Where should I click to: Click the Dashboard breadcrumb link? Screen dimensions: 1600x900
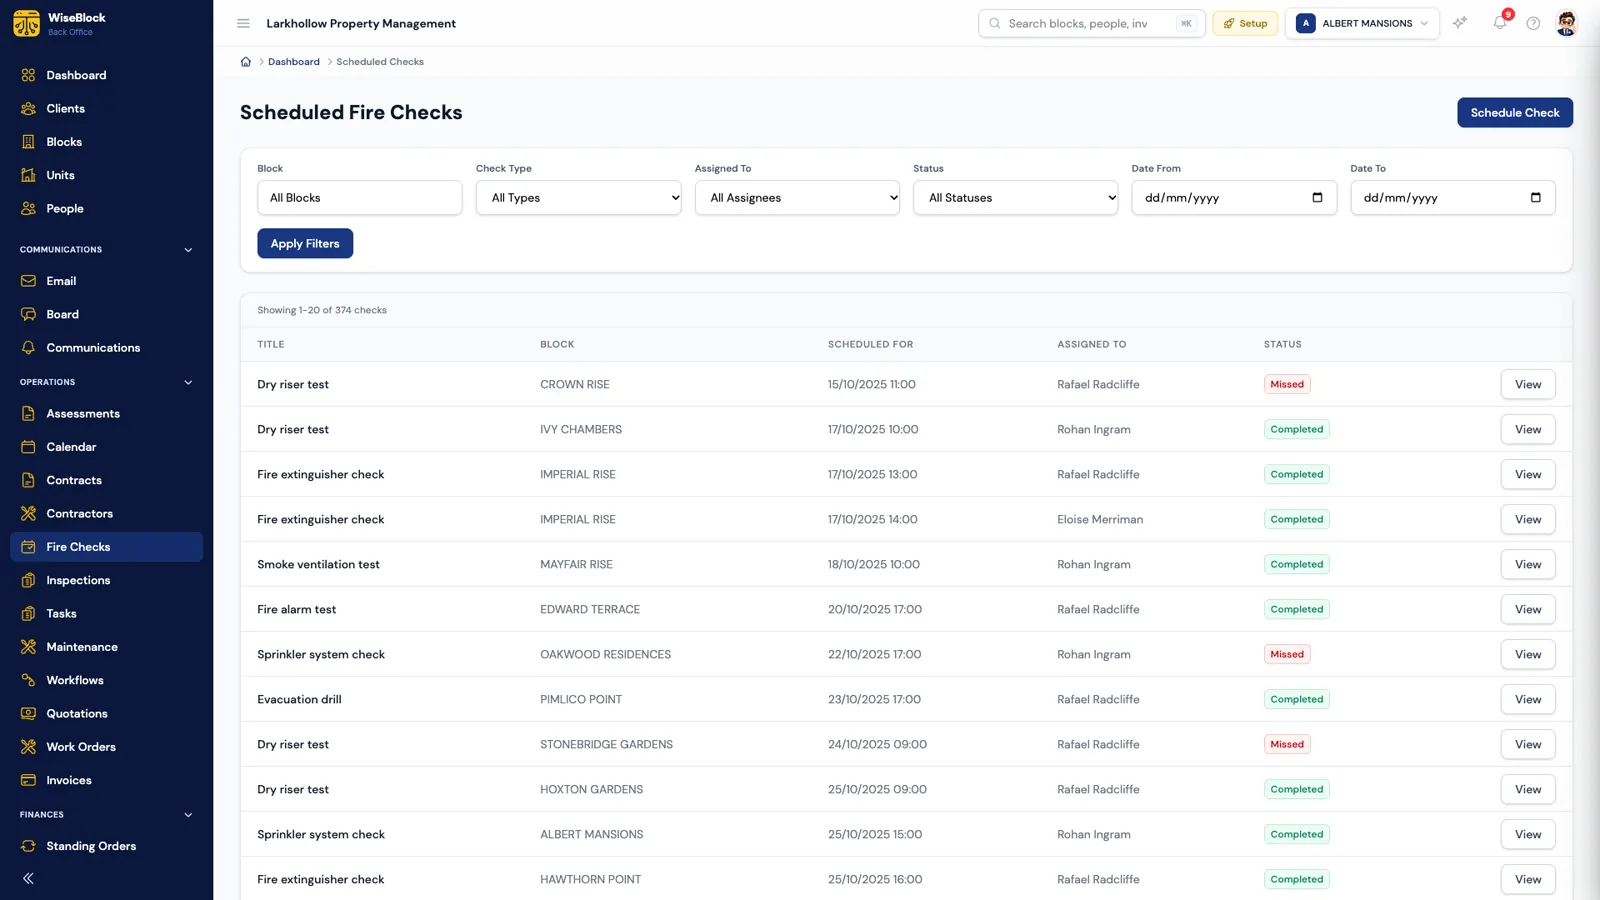point(294,62)
